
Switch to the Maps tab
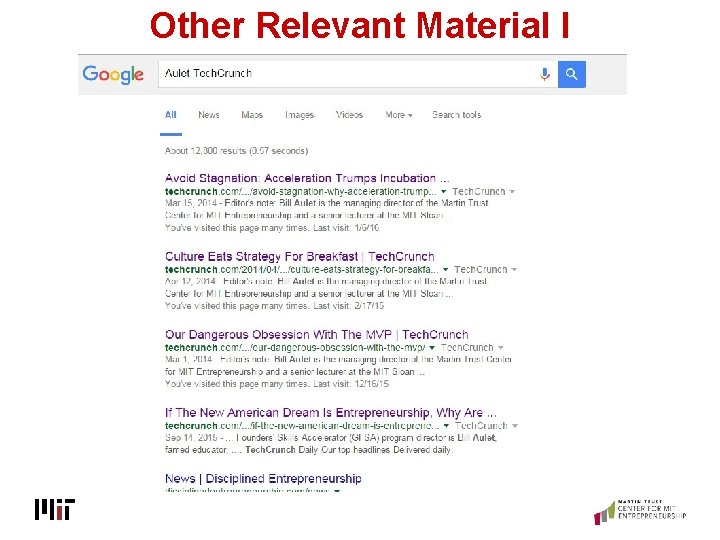point(252,115)
